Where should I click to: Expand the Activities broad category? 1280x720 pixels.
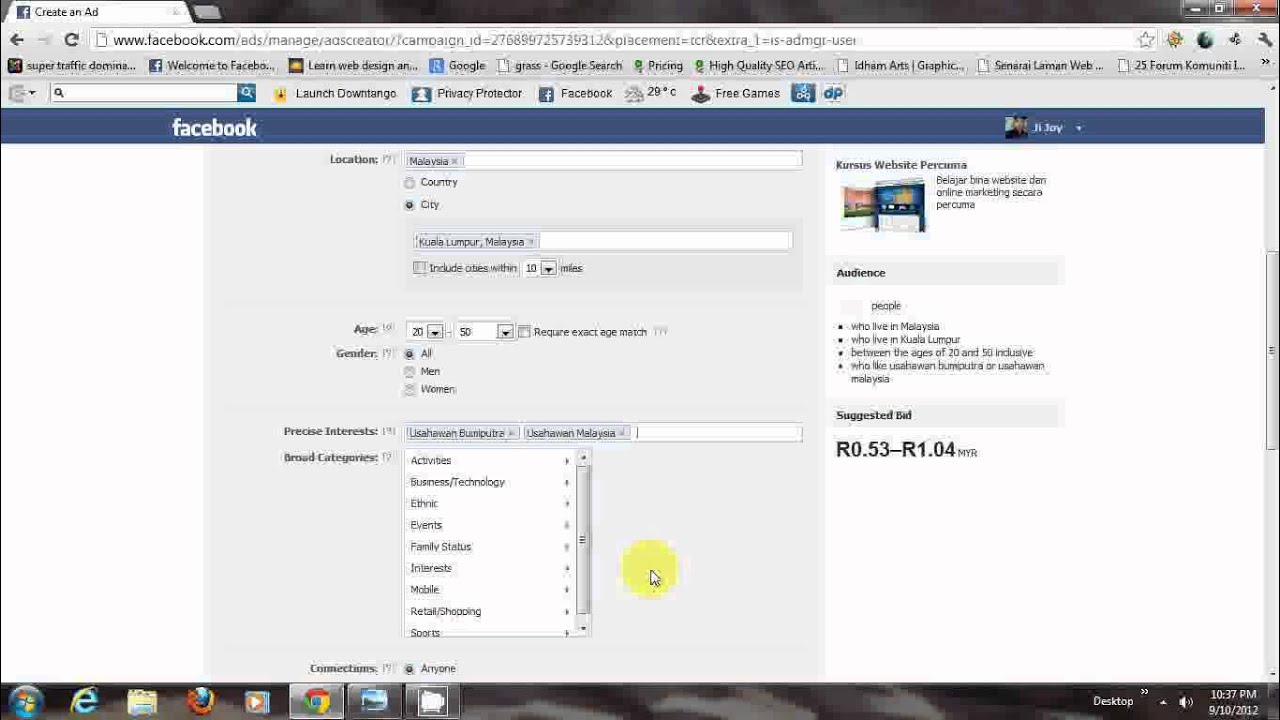coord(490,461)
